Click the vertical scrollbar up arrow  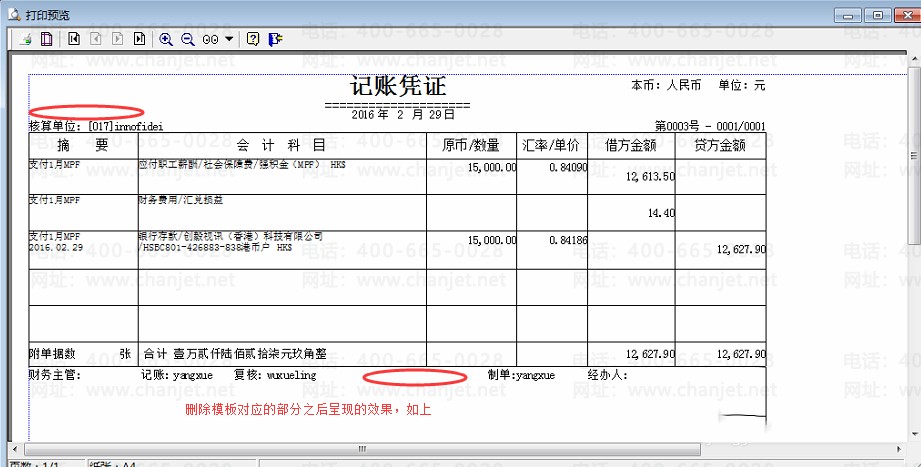pos(914,58)
